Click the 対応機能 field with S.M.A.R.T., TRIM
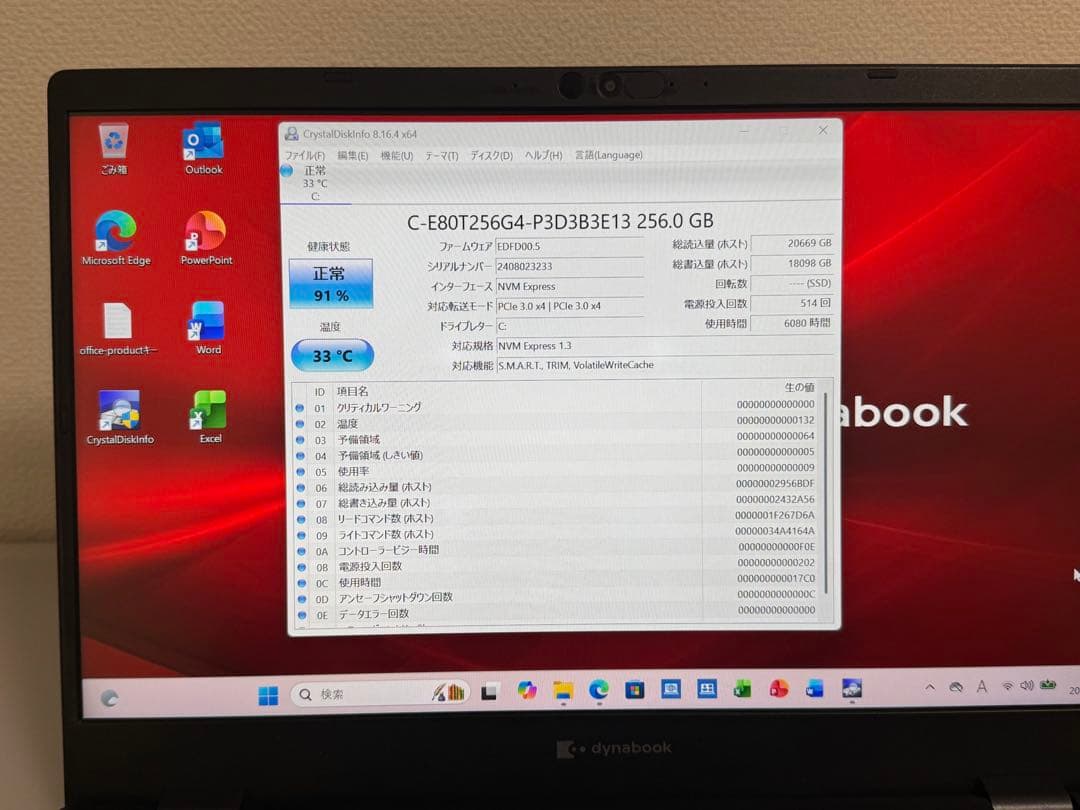 (665, 365)
